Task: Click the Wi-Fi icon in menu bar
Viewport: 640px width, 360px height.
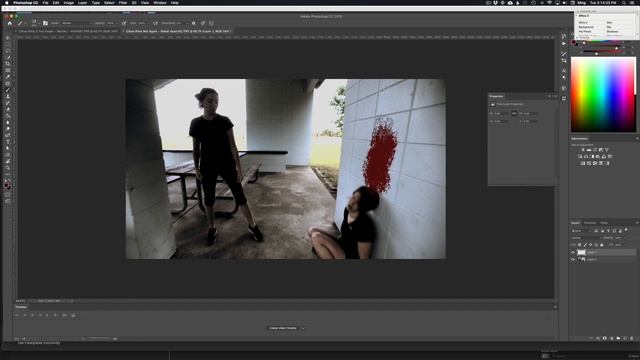Action: click(x=549, y=2)
